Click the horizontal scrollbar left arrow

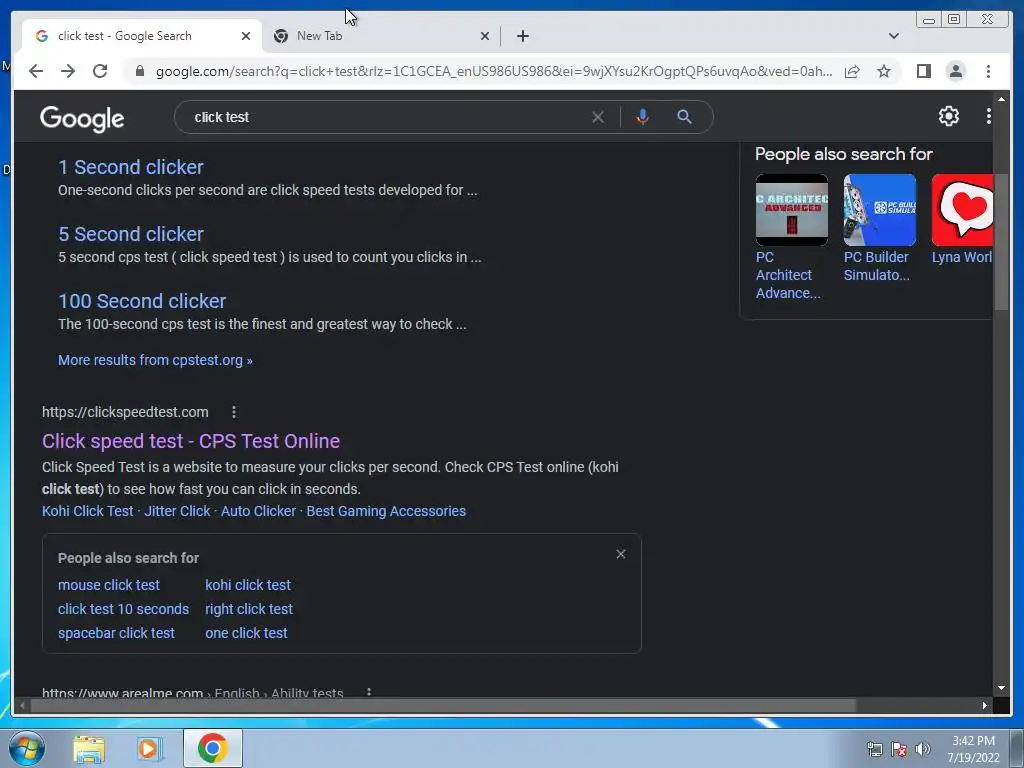pos(22,705)
